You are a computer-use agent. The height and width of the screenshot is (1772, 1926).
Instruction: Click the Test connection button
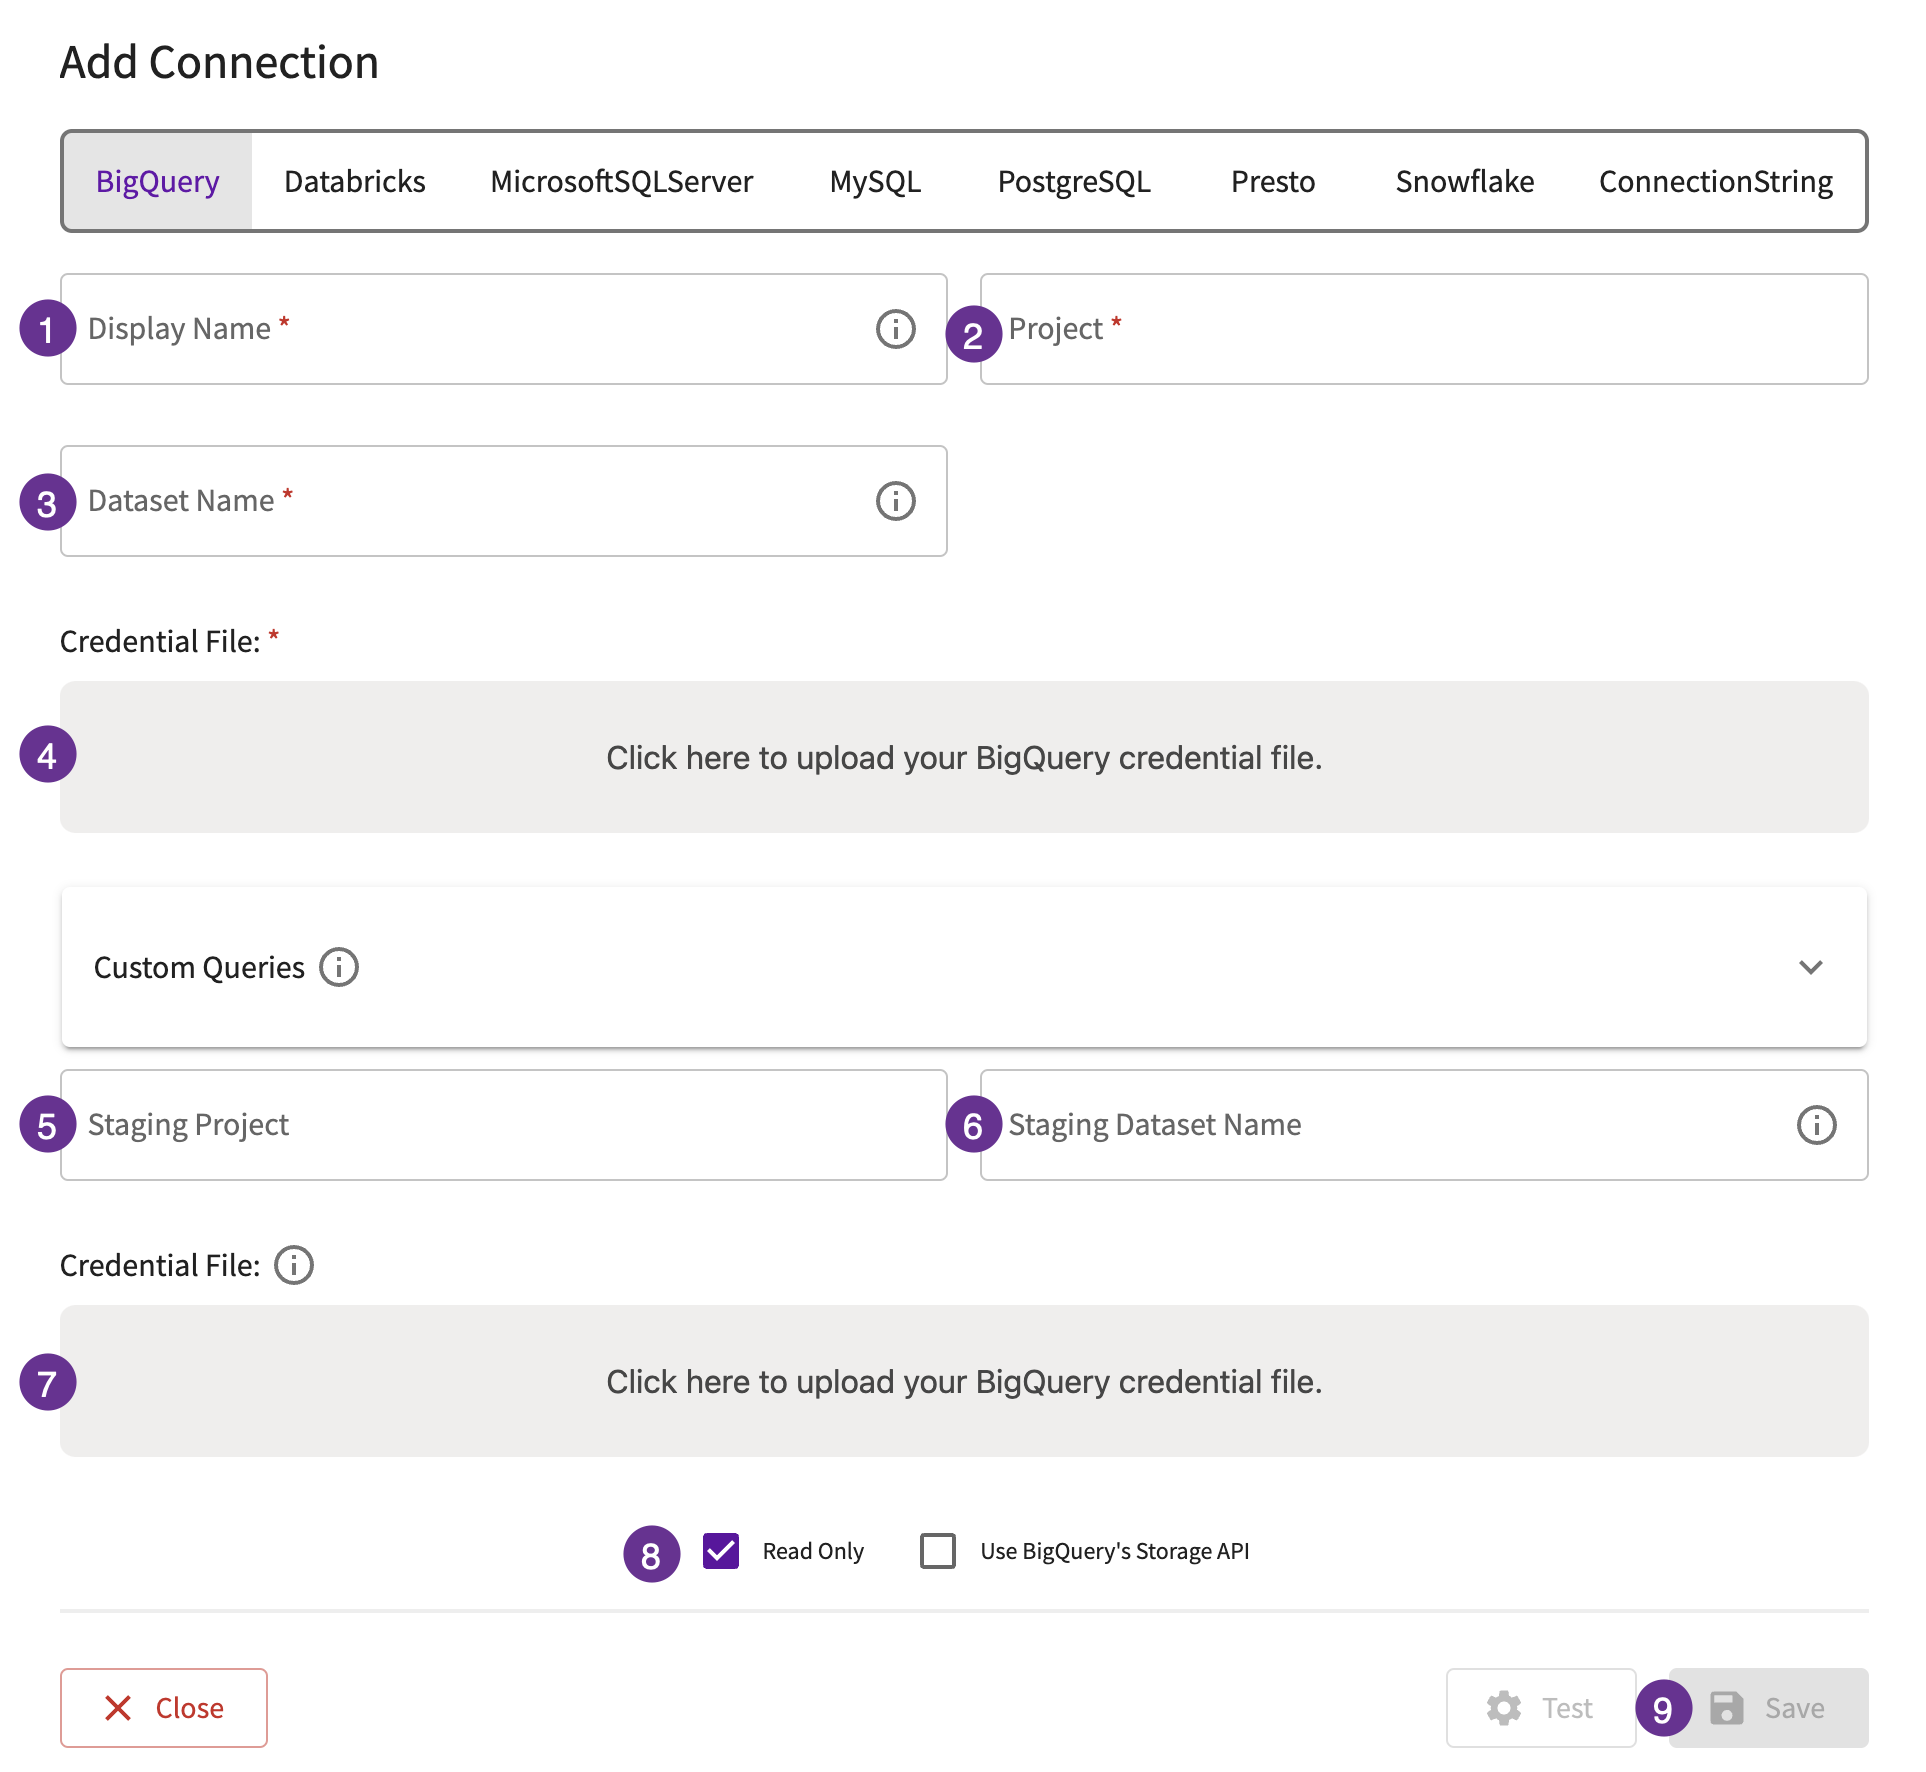point(1541,1708)
